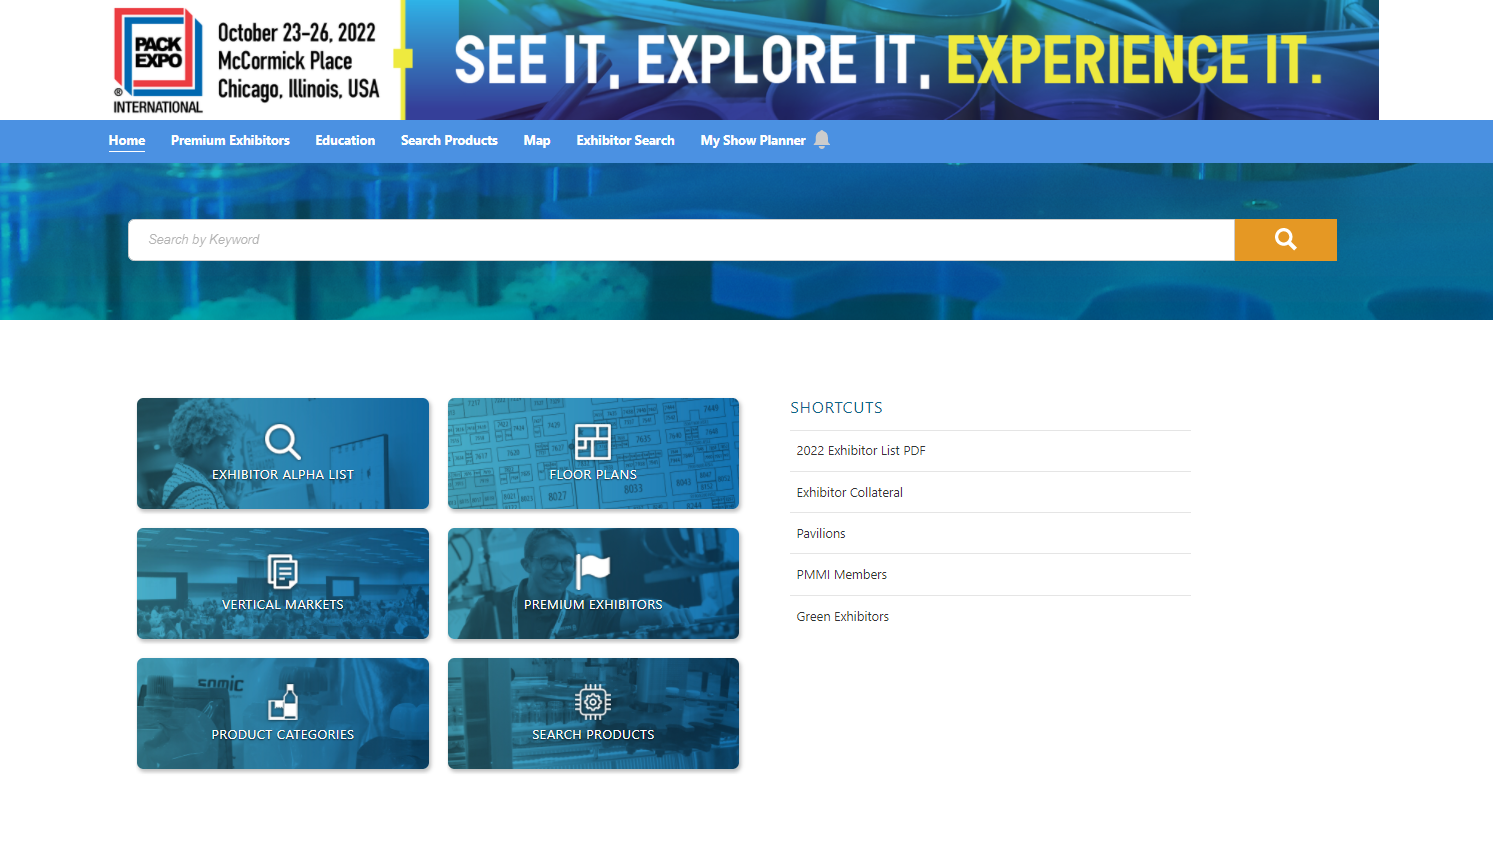Open the Floor Plans tile label
Viewport: 1493px width, 868px height.
(x=593, y=475)
